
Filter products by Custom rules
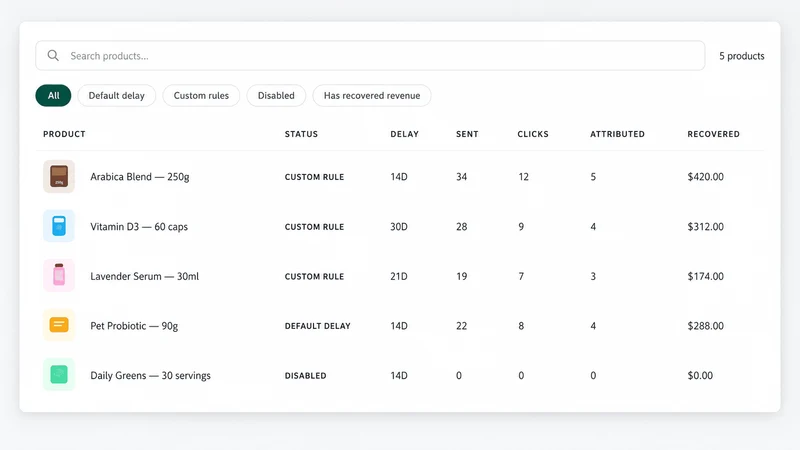coord(201,95)
